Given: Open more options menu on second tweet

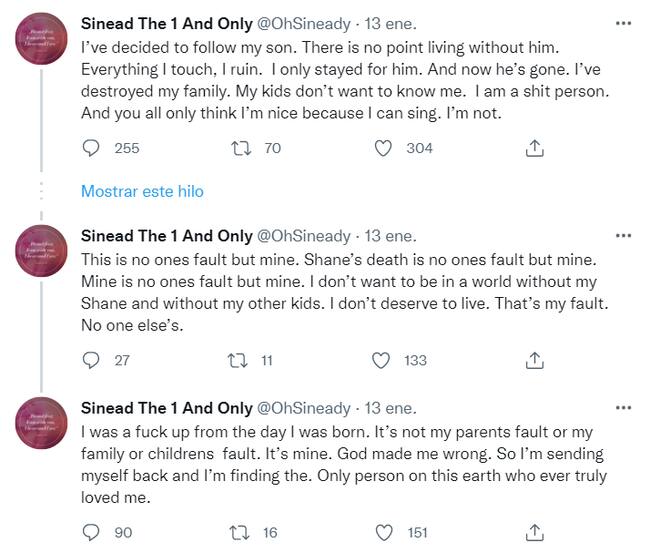Looking at the screenshot, I should click(x=624, y=236).
